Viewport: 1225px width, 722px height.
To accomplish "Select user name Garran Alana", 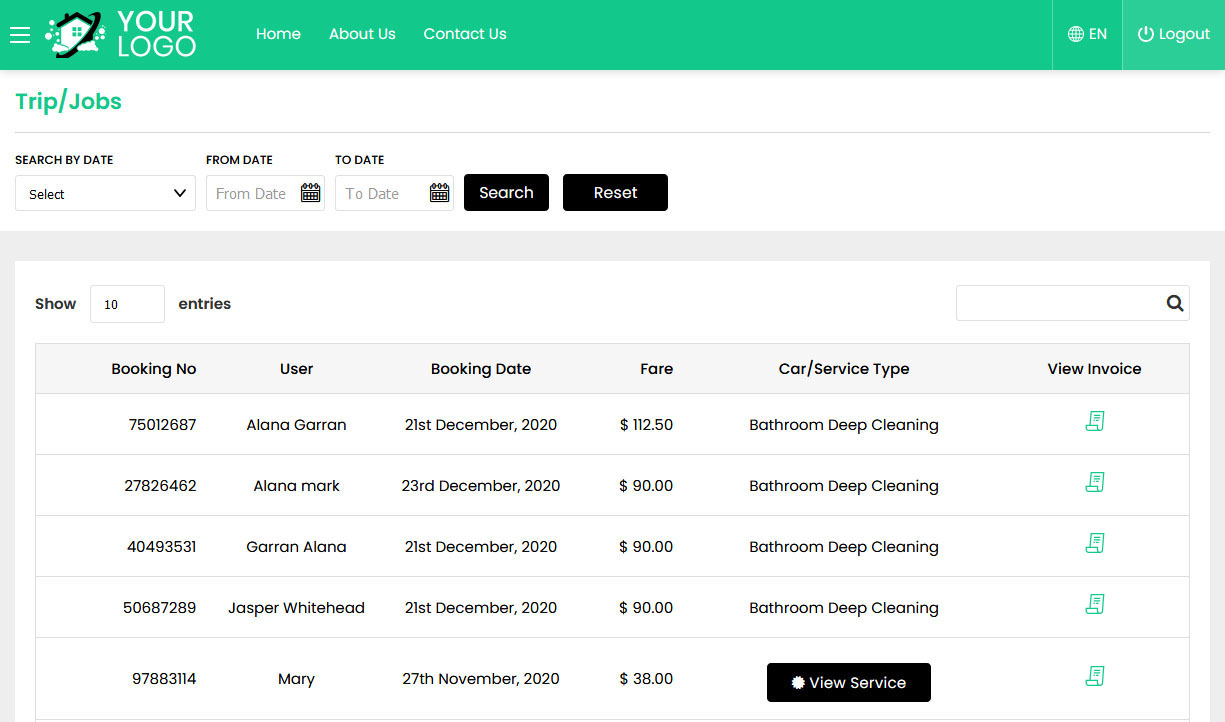I will (297, 547).
